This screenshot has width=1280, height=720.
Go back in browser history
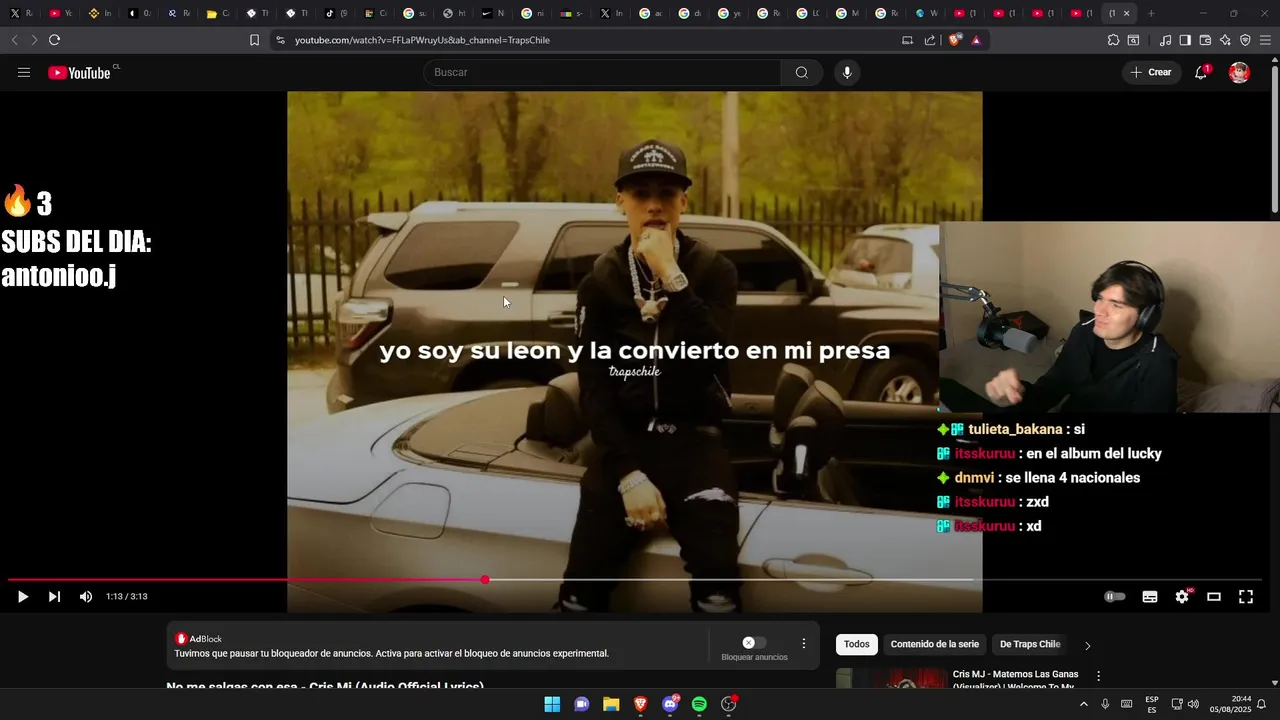pos(14,40)
